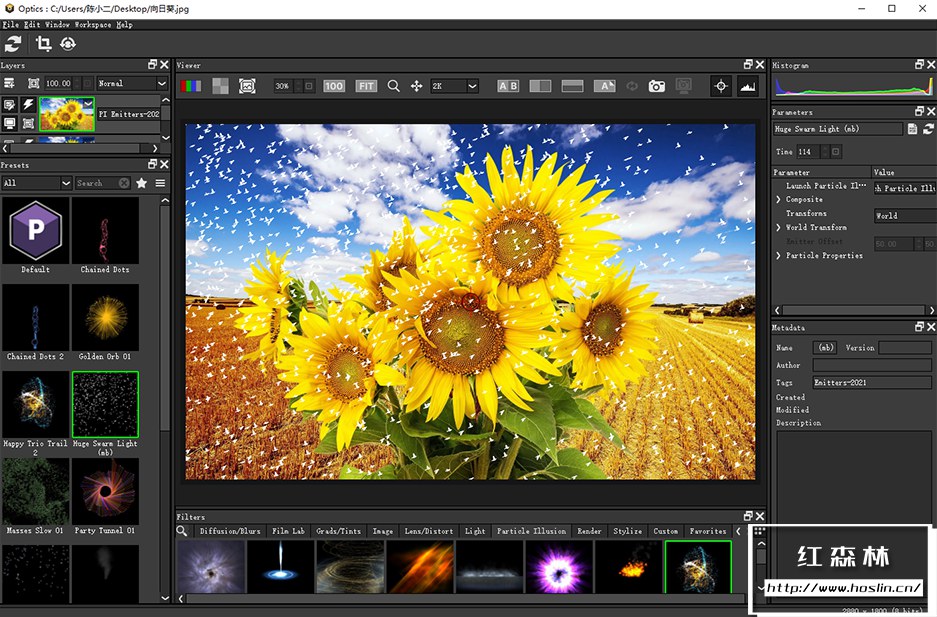Open the Normal blend mode dropdown
The image size is (937, 617).
pos(132,84)
